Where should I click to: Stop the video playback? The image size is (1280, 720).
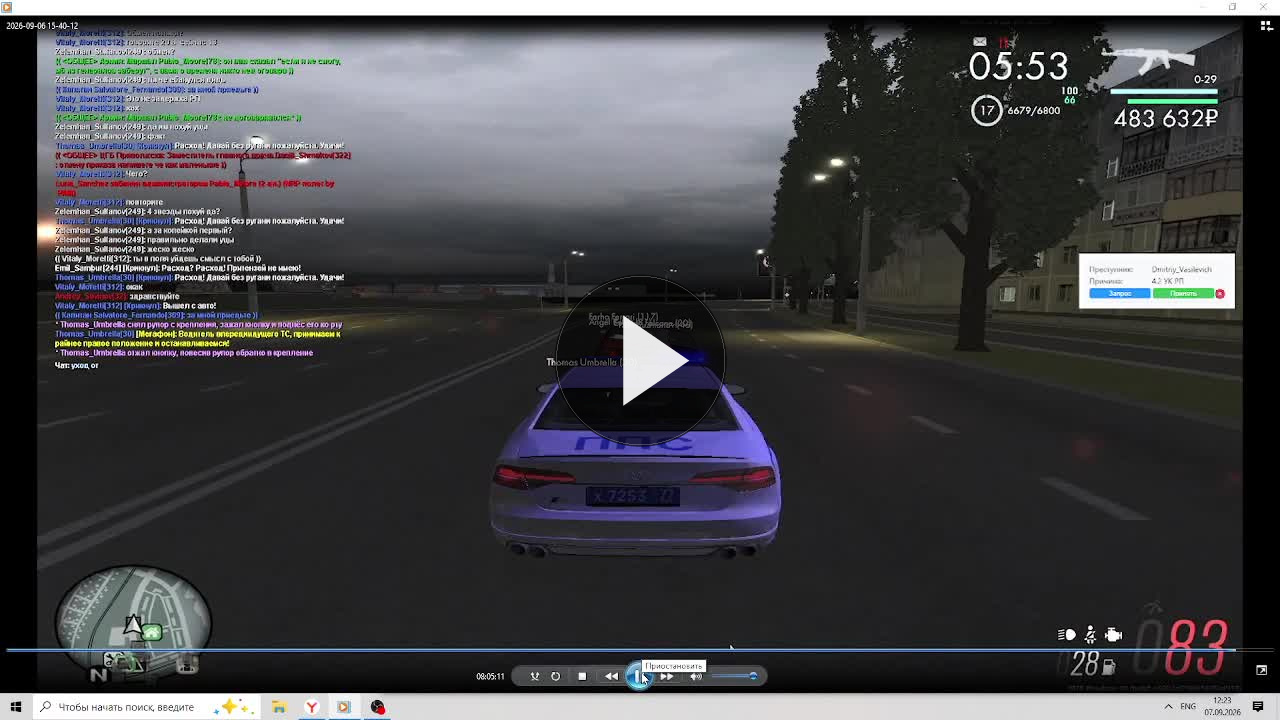tap(582, 676)
